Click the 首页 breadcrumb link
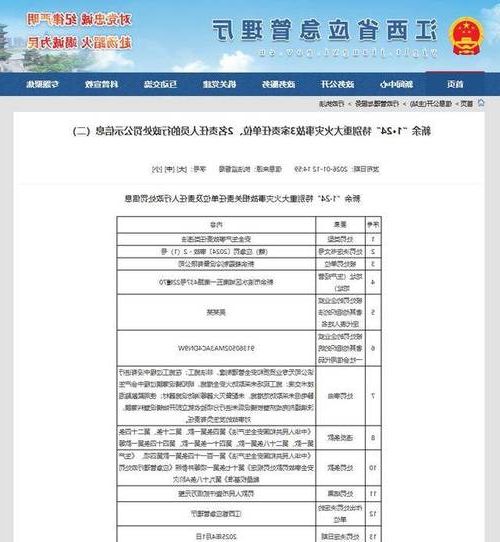 (x=466, y=104)
